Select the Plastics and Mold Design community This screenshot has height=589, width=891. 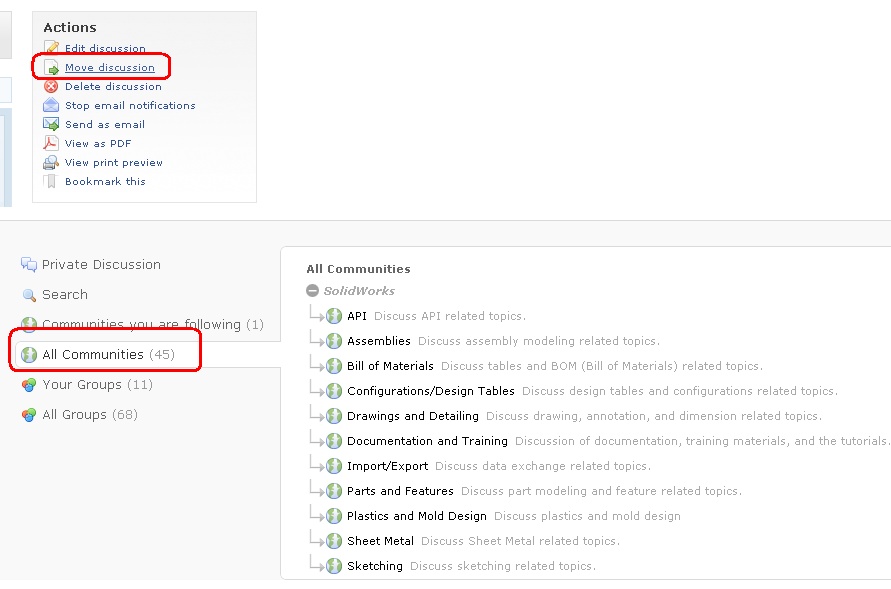pos(417,516)
